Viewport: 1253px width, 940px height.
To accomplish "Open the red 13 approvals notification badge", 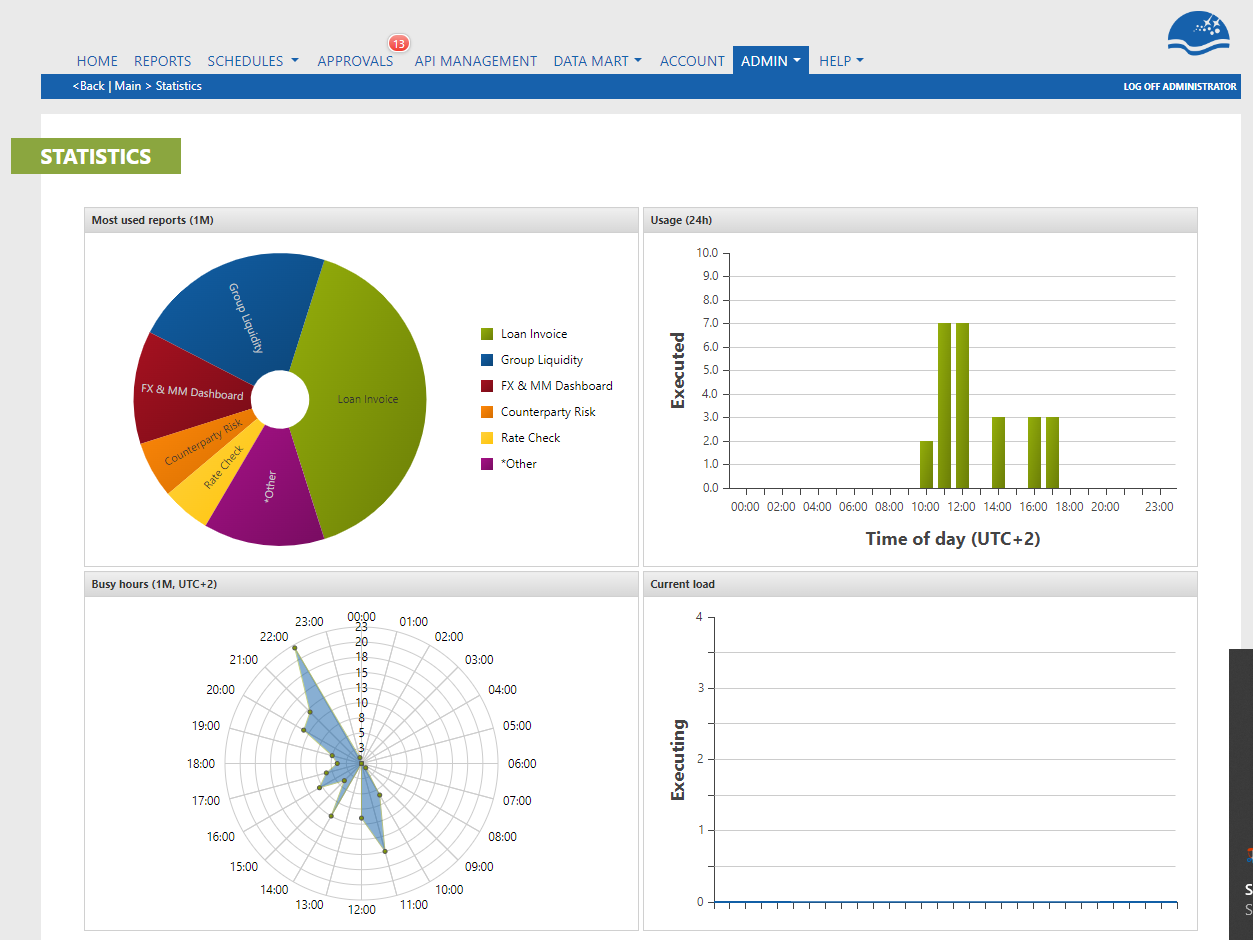I will click(399, 43).
